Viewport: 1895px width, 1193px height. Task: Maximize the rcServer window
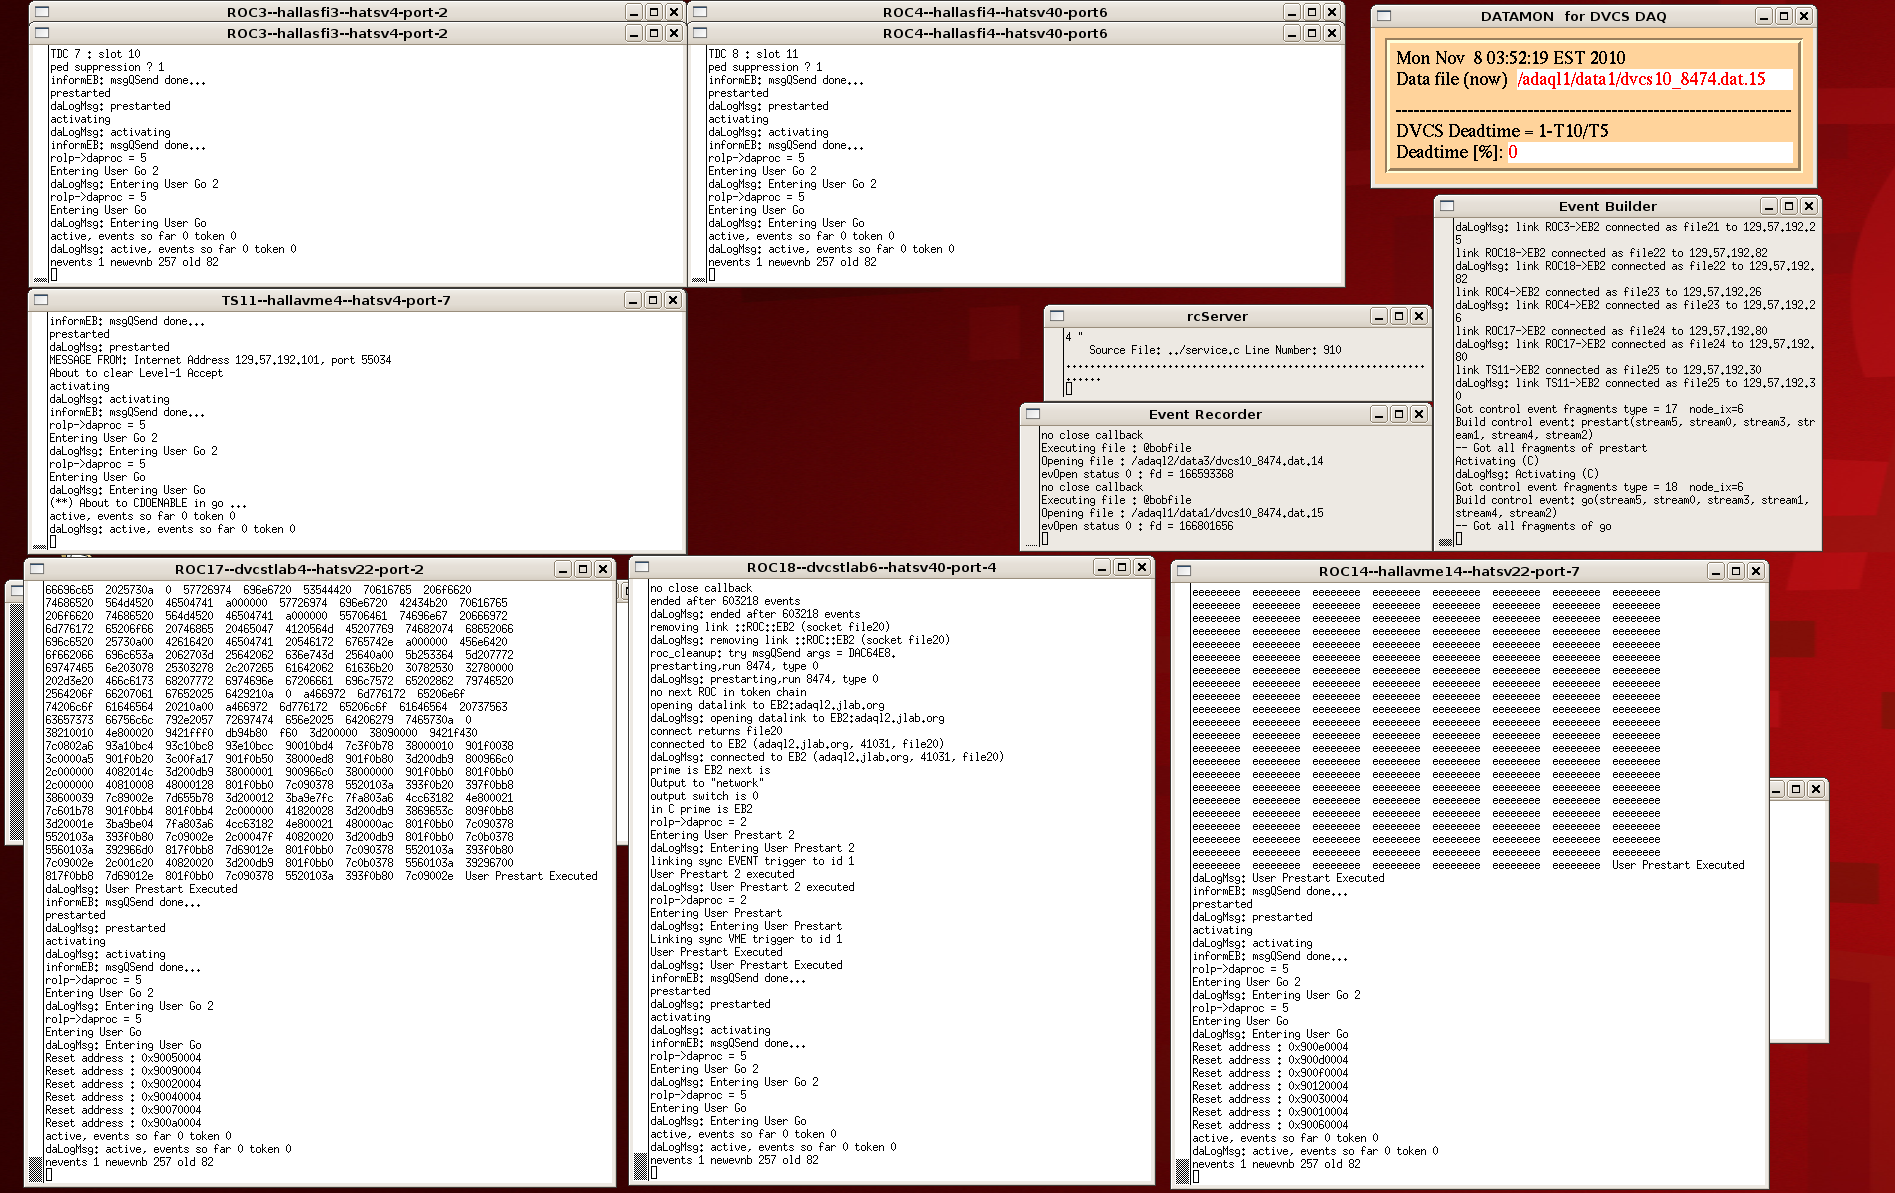click(1399, 316)
